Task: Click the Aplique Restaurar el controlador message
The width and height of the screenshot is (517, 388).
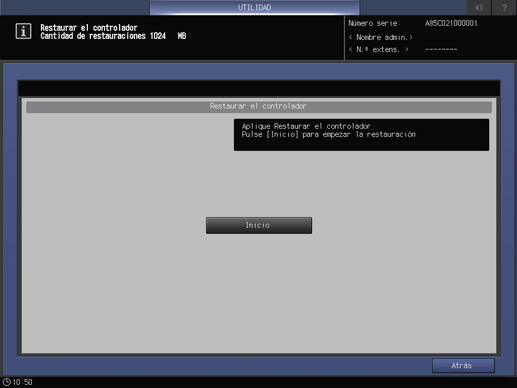Action: click(x=306, y=126)
